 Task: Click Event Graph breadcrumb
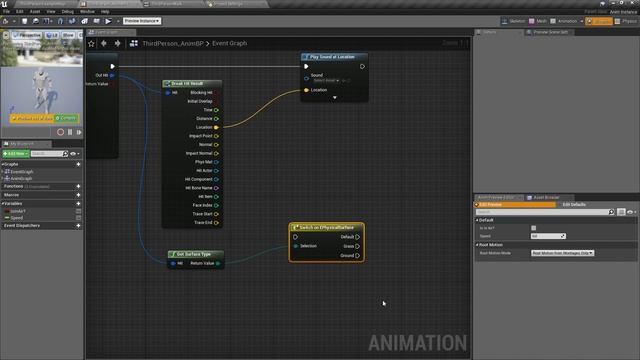229,43
